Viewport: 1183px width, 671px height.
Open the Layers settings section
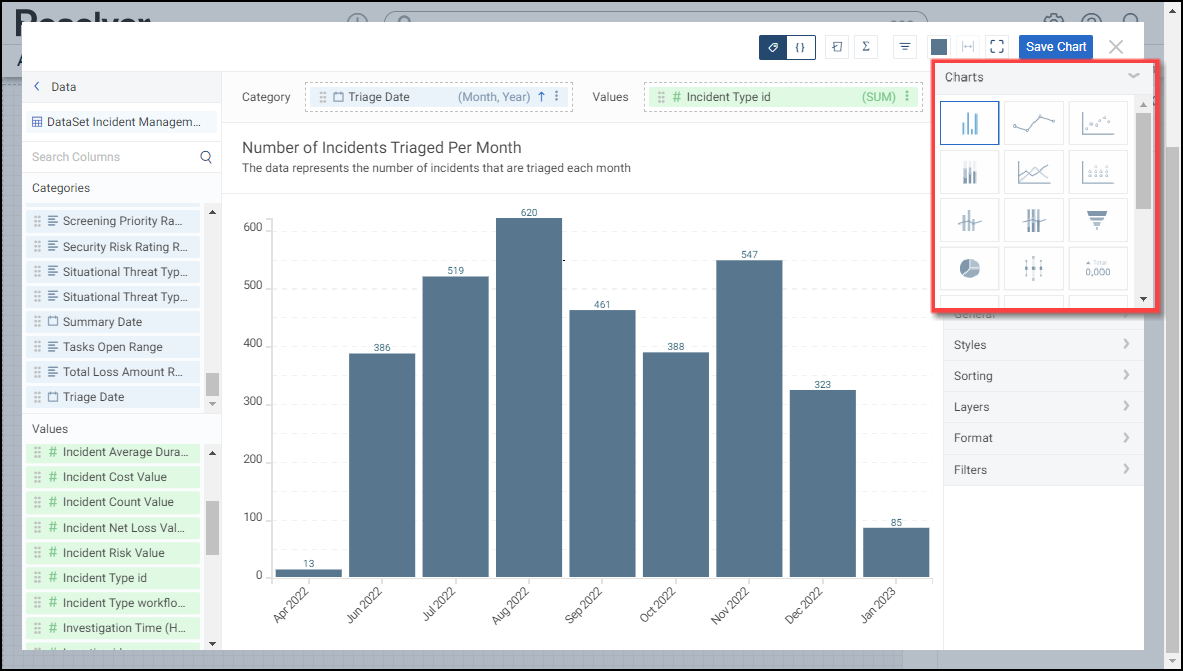pos(1042,407)
